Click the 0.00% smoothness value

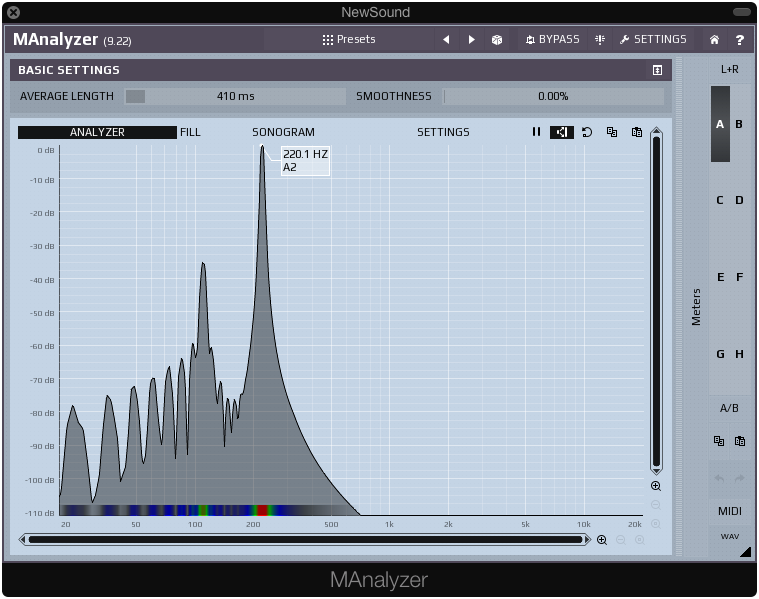tap(553, 96)
